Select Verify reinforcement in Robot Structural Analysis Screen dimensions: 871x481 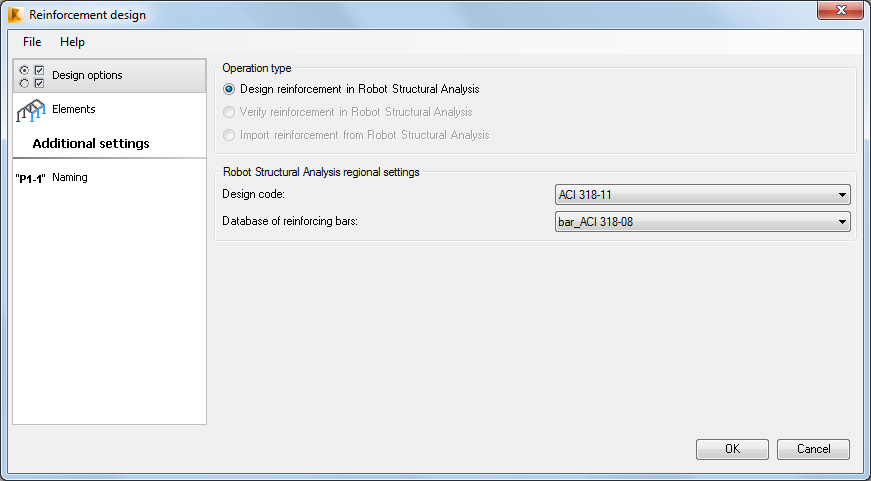click(x=348, y=112)
